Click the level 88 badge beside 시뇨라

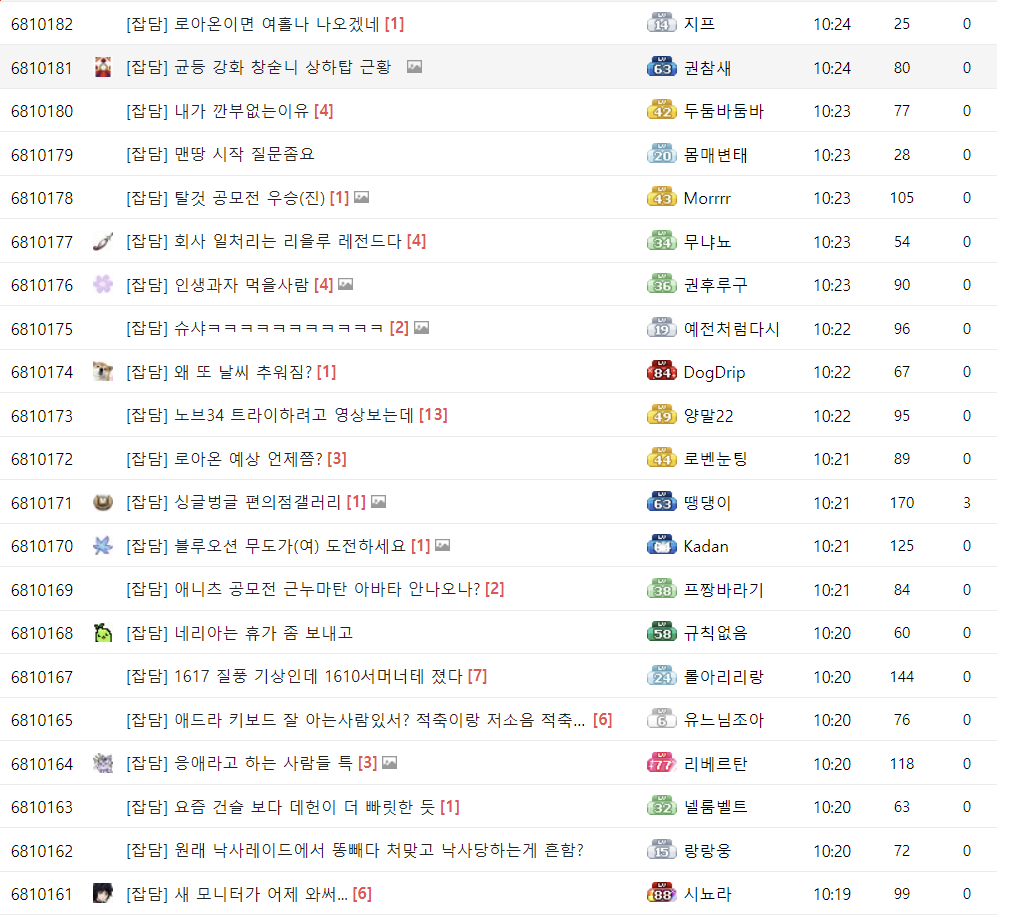(x=662, y=893)
